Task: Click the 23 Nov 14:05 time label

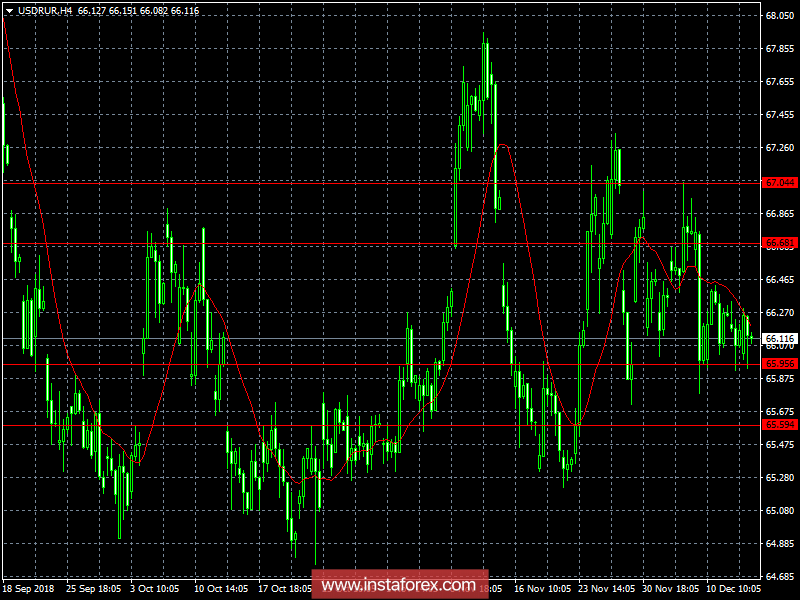Action: [607, 590]
